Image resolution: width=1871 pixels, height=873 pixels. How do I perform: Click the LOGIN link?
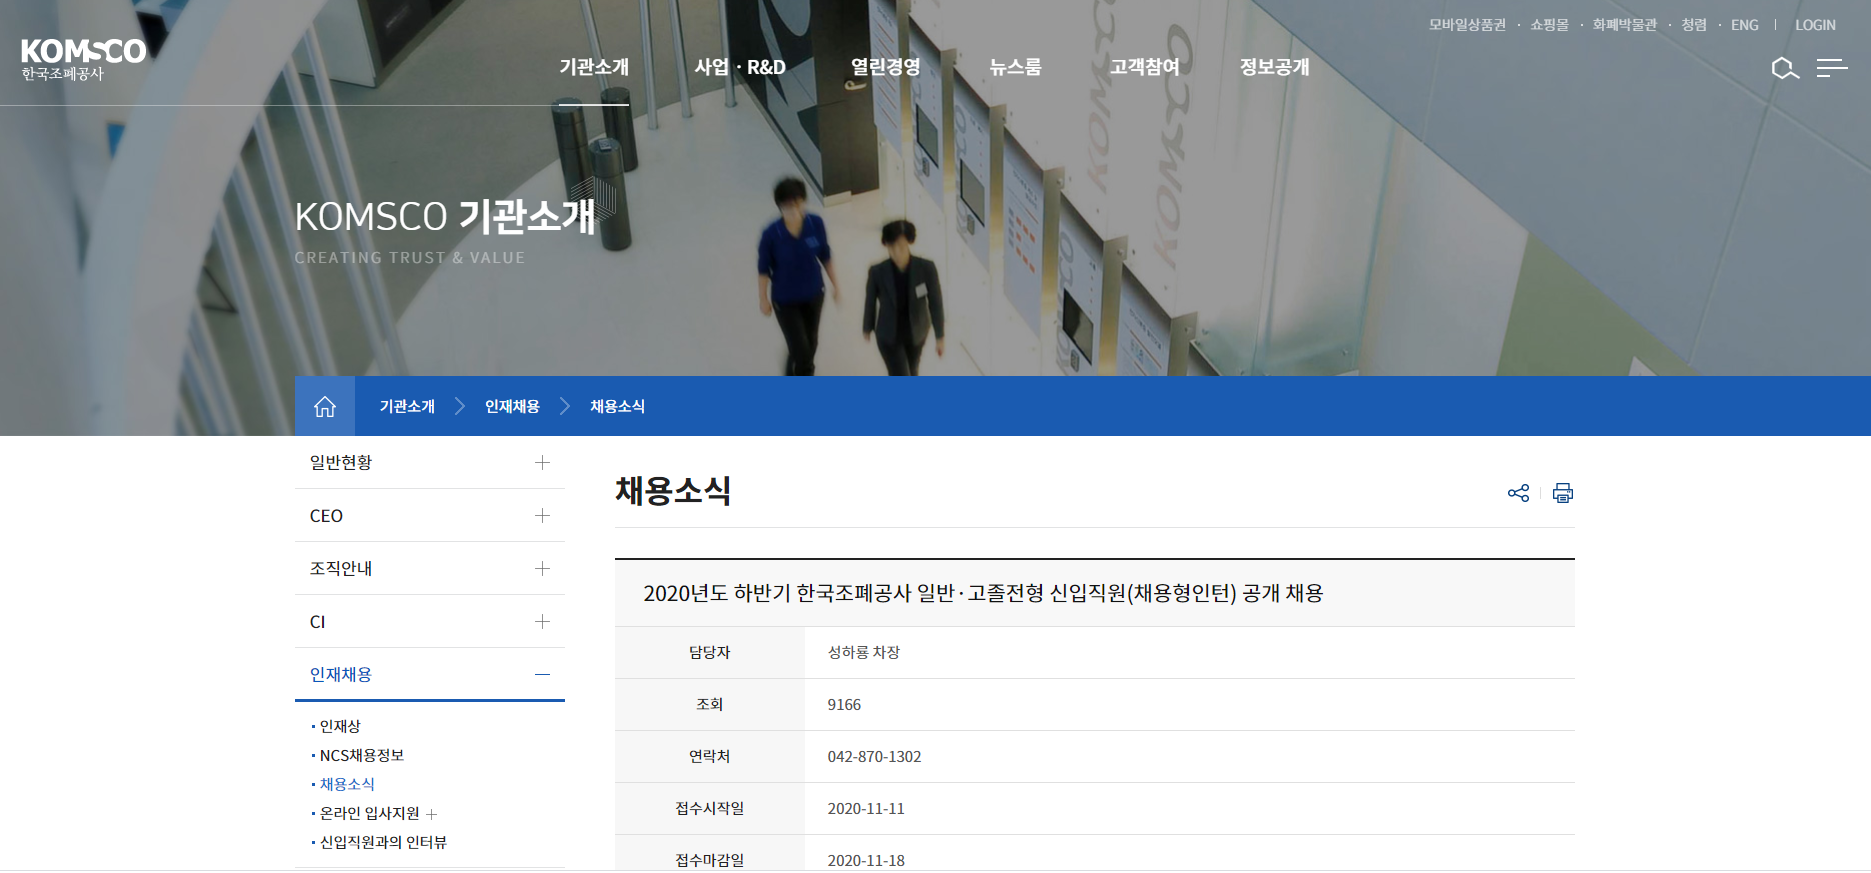pyautogui.click(x=1815, y=25)
